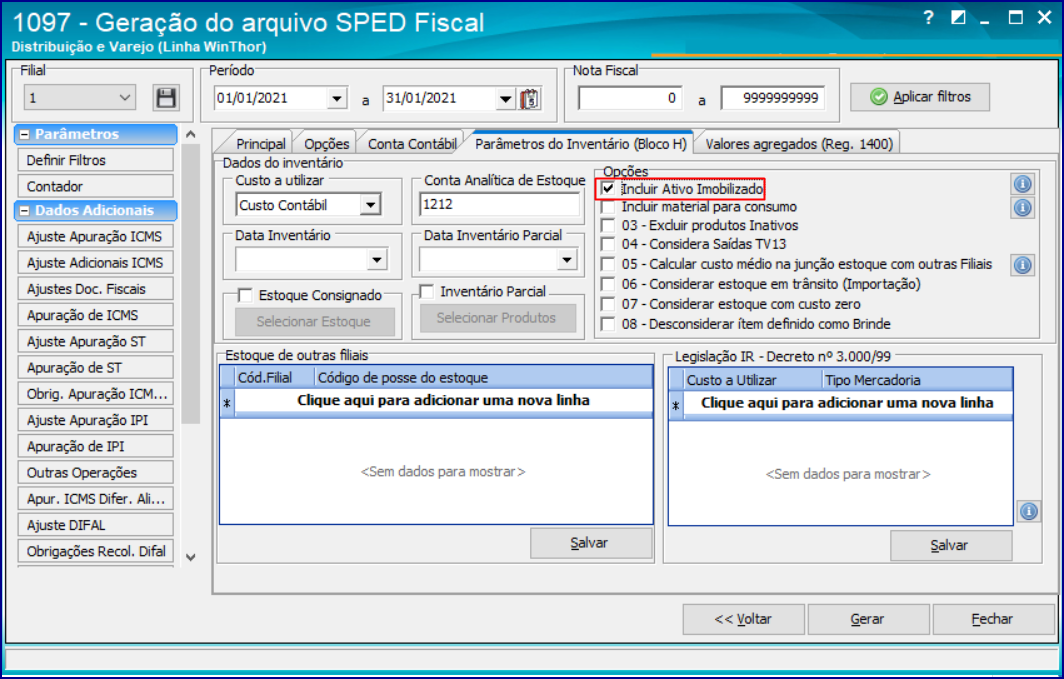The width and height of the screenshot is (1064, 679).
Task: Enable Estoque Consignado checkbox
Action: pyautogui.click(x=245, y=296)
